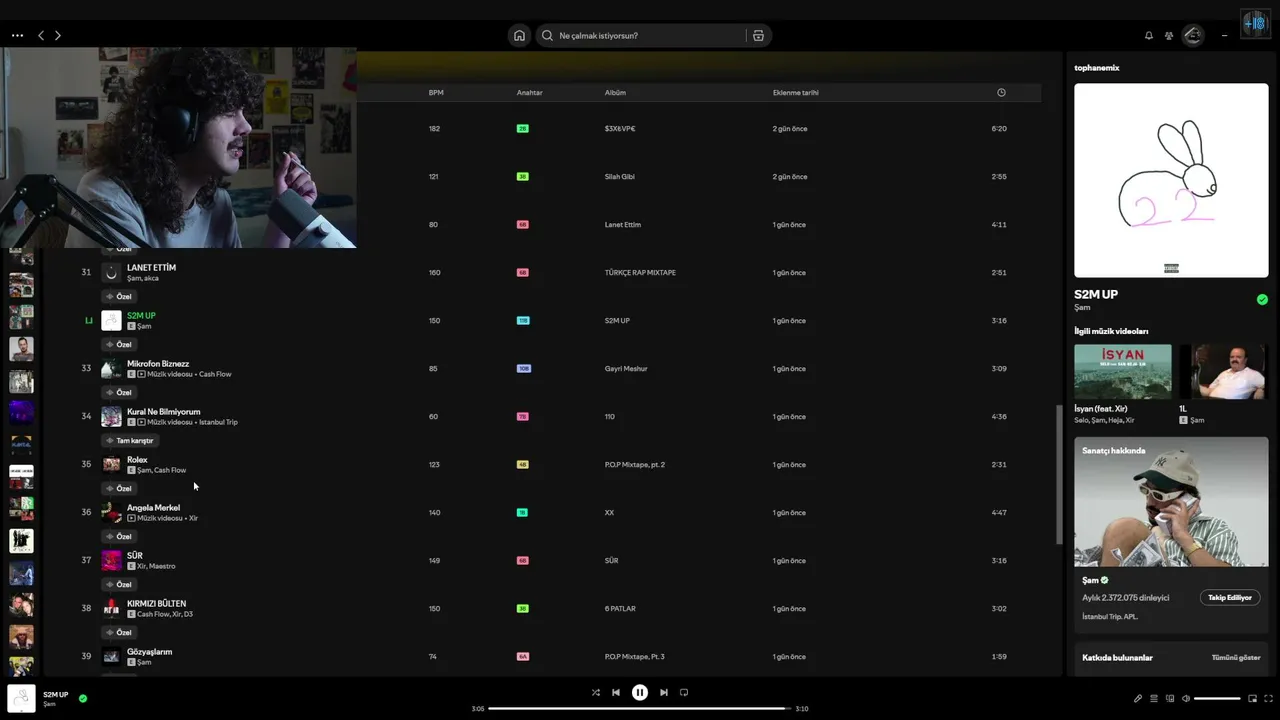Screen dimensions: 1280x720
Task: Click the Tam karıştır transition chip
Action: coord(130,440)
